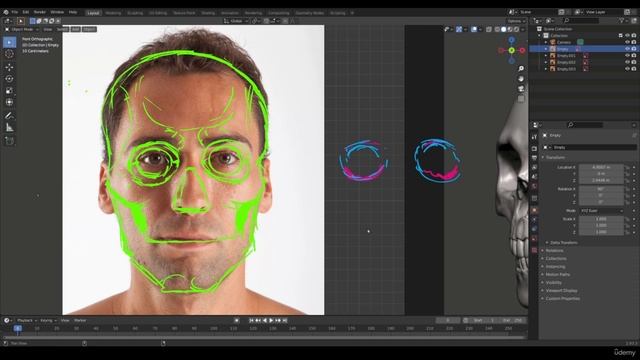Click the outliner filter funnel icon
The height and width of the screenshot is (360, 640).
[x=622, y=20]
